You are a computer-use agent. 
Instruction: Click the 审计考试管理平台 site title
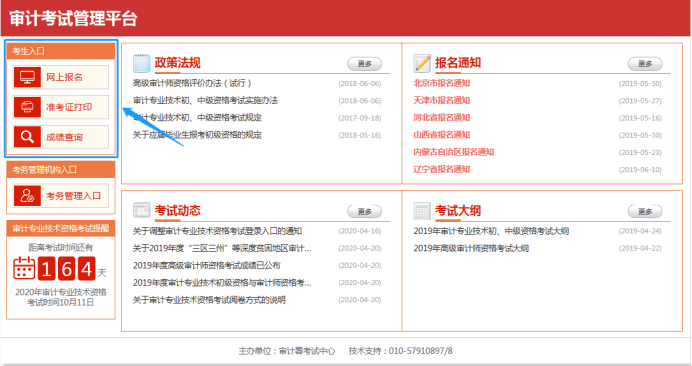[x=73, y=19]
